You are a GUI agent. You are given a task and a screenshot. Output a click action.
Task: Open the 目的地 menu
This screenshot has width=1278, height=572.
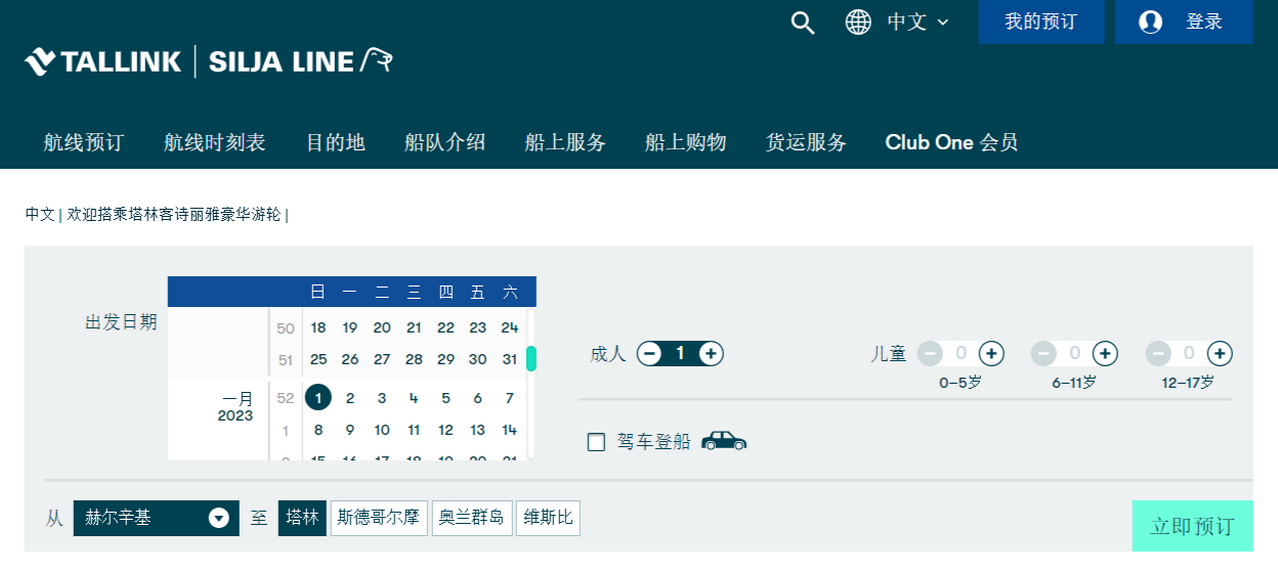(336, 142)
